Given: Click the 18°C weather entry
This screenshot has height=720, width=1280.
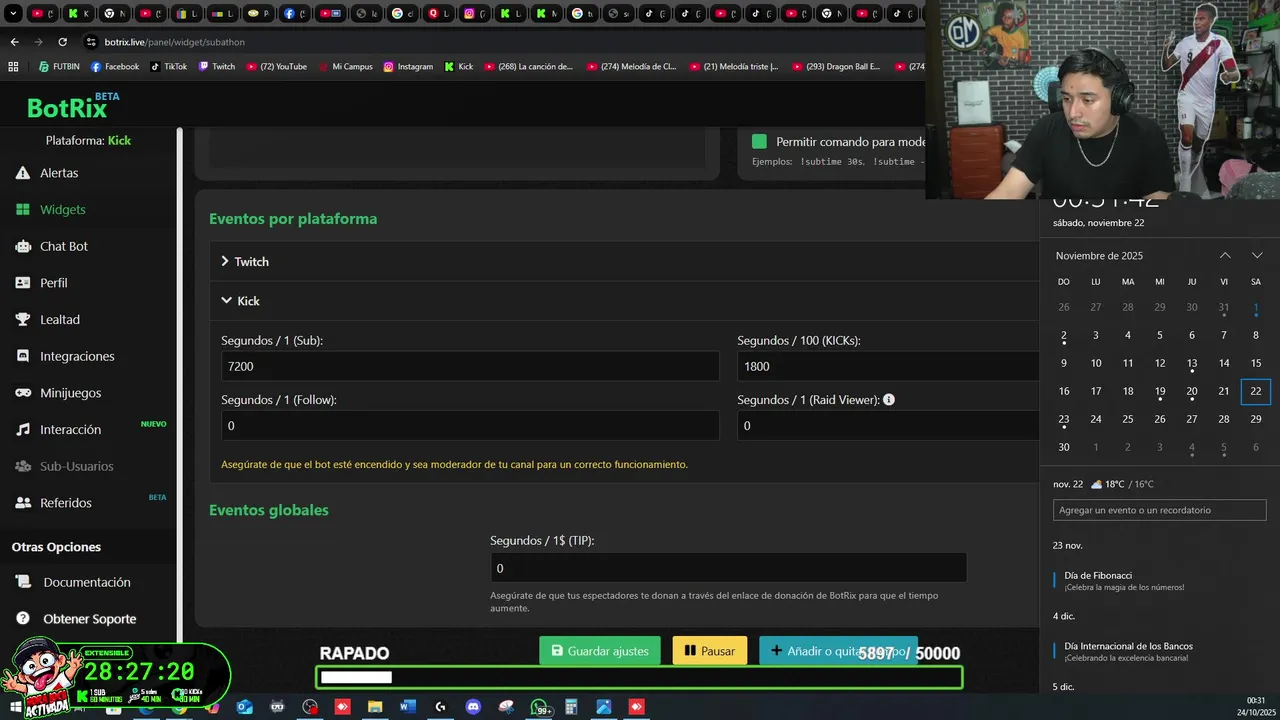Looking at the screenshot, I should 1122,484.
